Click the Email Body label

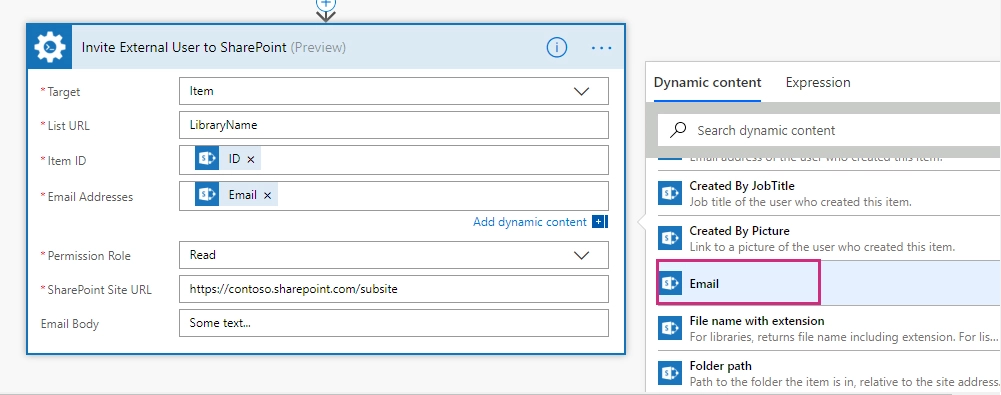click(x=70, y=324)
